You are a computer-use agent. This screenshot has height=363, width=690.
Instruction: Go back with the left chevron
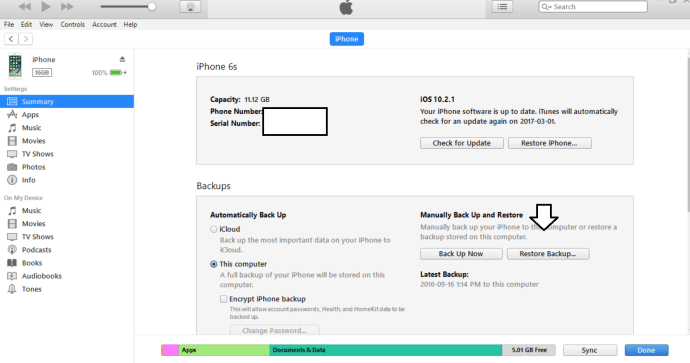click(x=11, y=39)
